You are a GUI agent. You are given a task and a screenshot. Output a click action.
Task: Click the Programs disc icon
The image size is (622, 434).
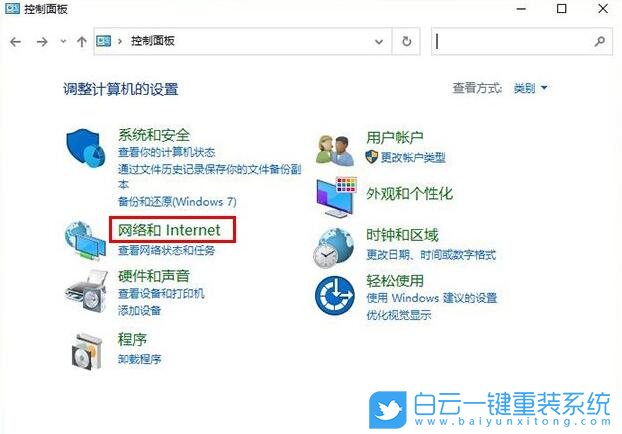86,347
